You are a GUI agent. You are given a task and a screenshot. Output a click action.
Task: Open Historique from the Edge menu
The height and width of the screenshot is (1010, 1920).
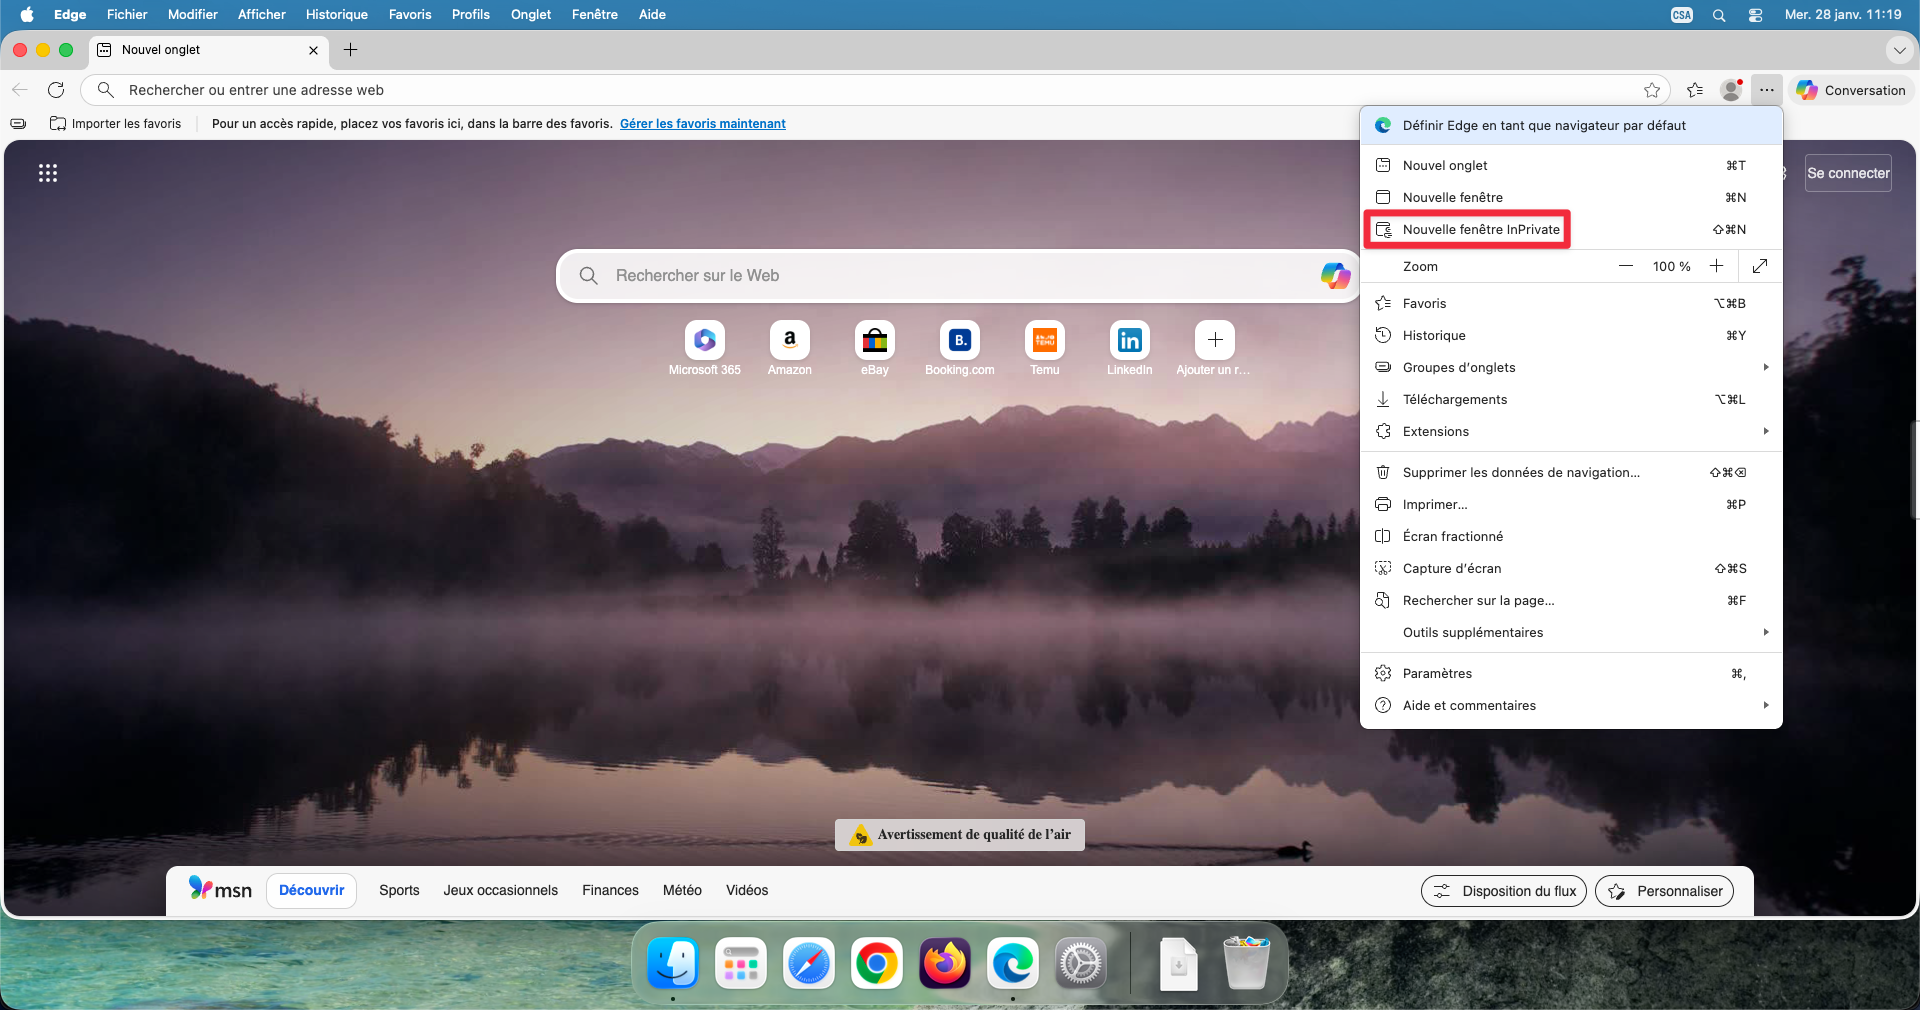(1572, 335)
